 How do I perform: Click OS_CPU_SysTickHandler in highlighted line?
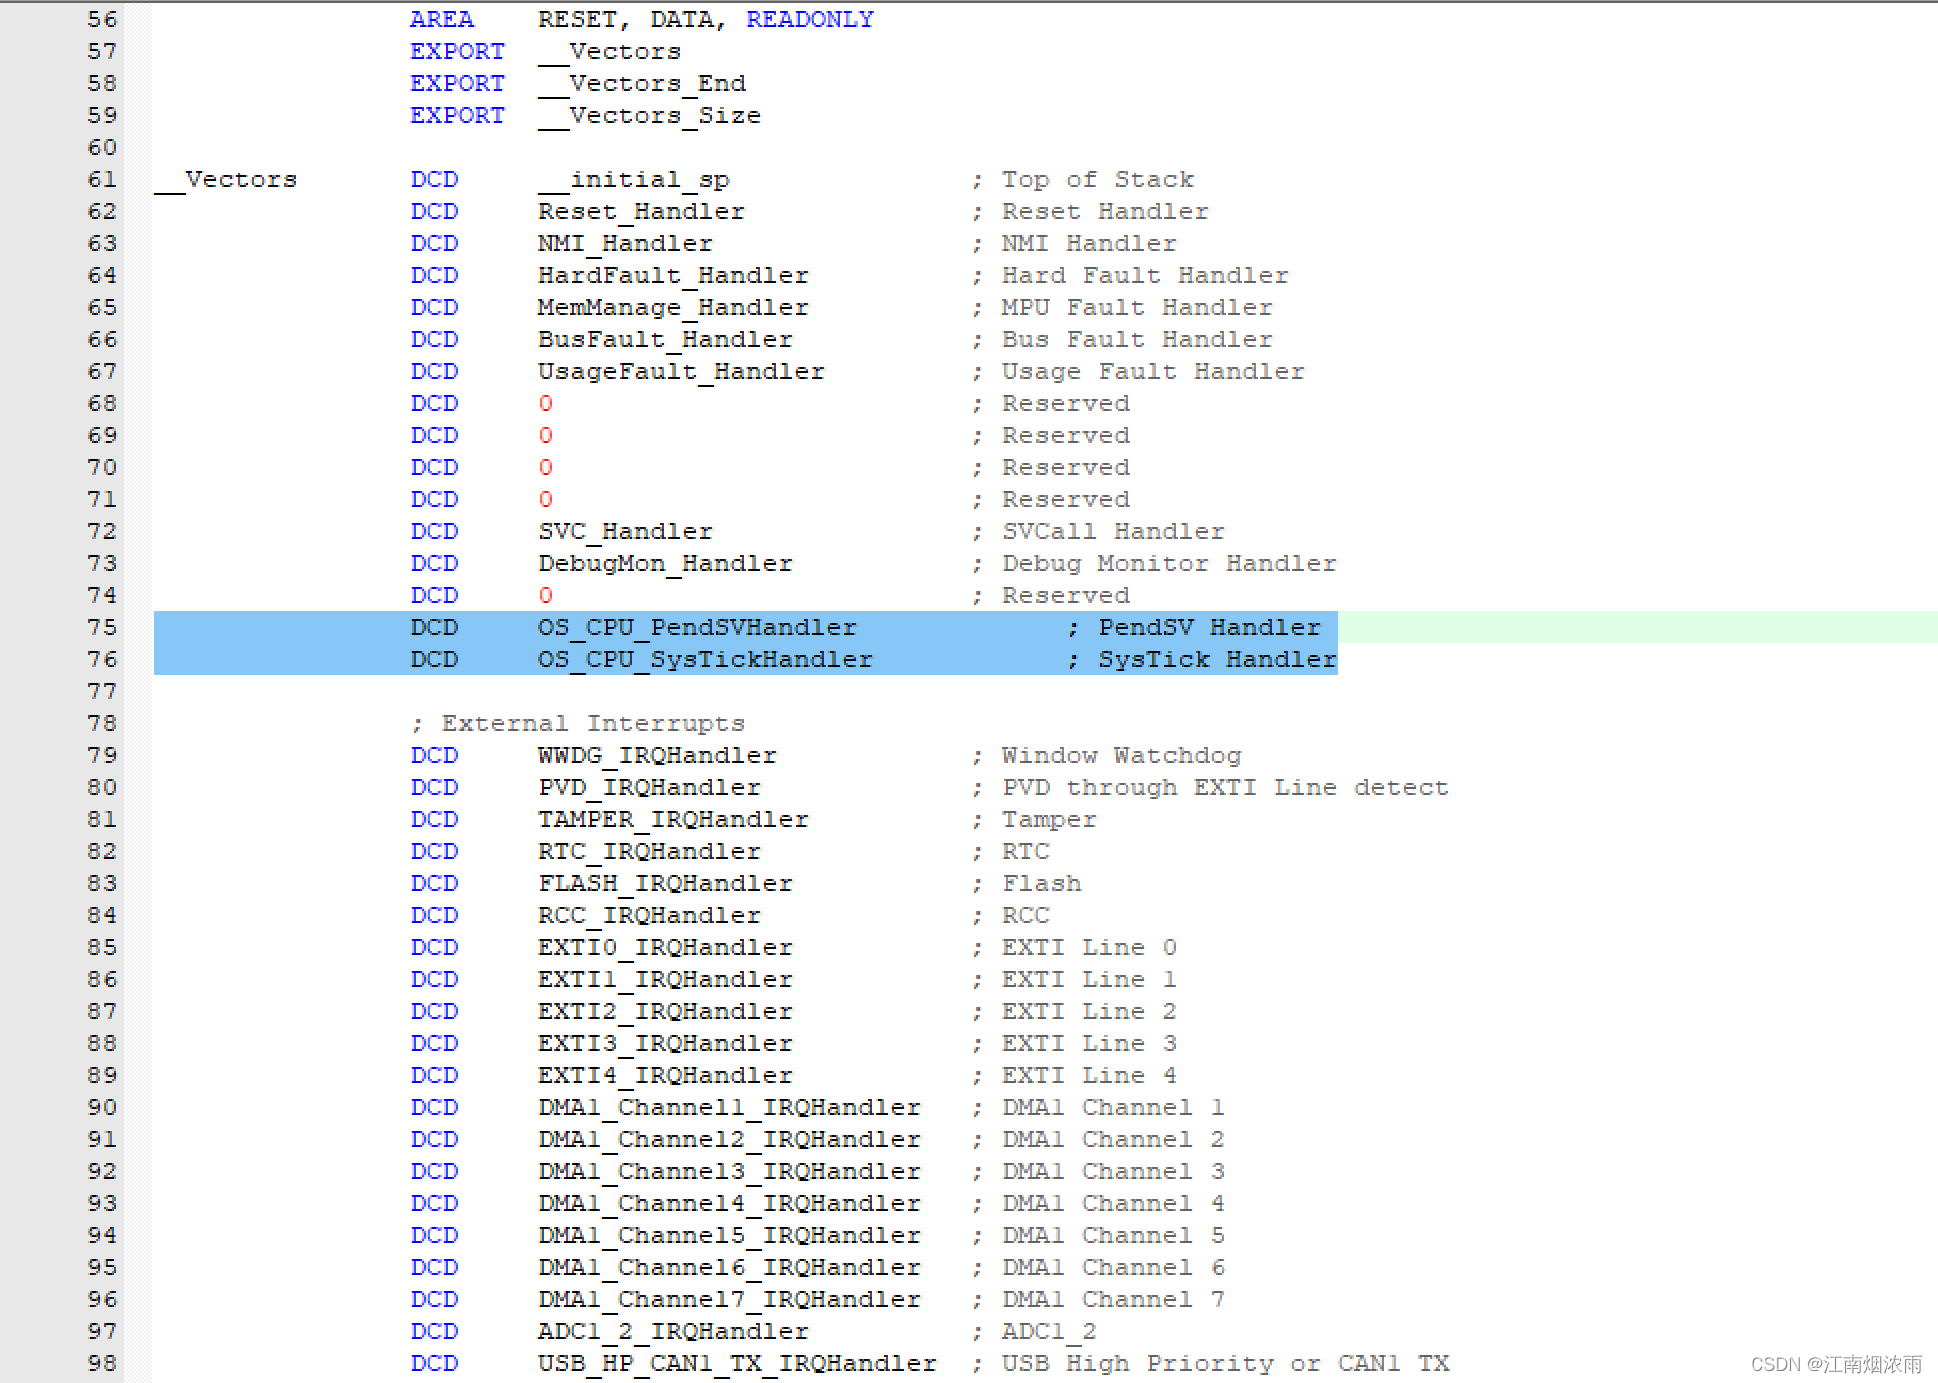coord(705,659)
